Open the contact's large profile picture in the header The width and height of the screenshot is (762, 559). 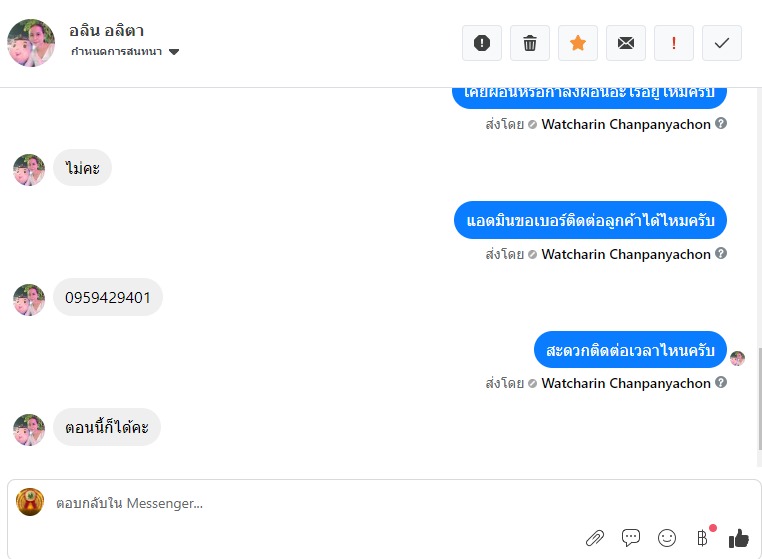tap(31, 43)
